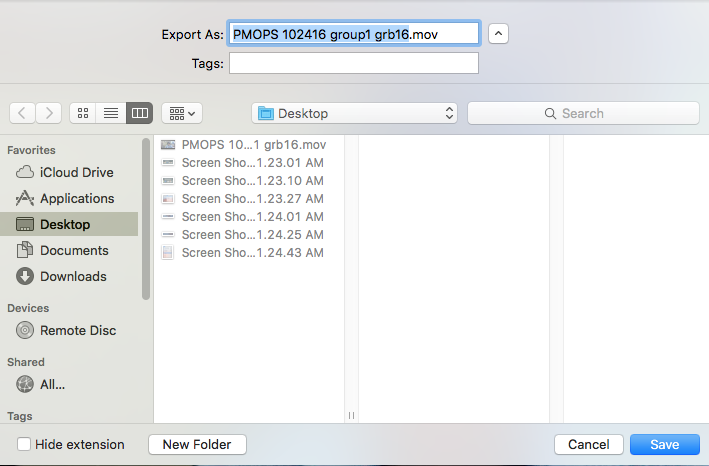709x466 pixels.
Task: Select Desktop in sidebar Favorites
Action: coord(69,224)
